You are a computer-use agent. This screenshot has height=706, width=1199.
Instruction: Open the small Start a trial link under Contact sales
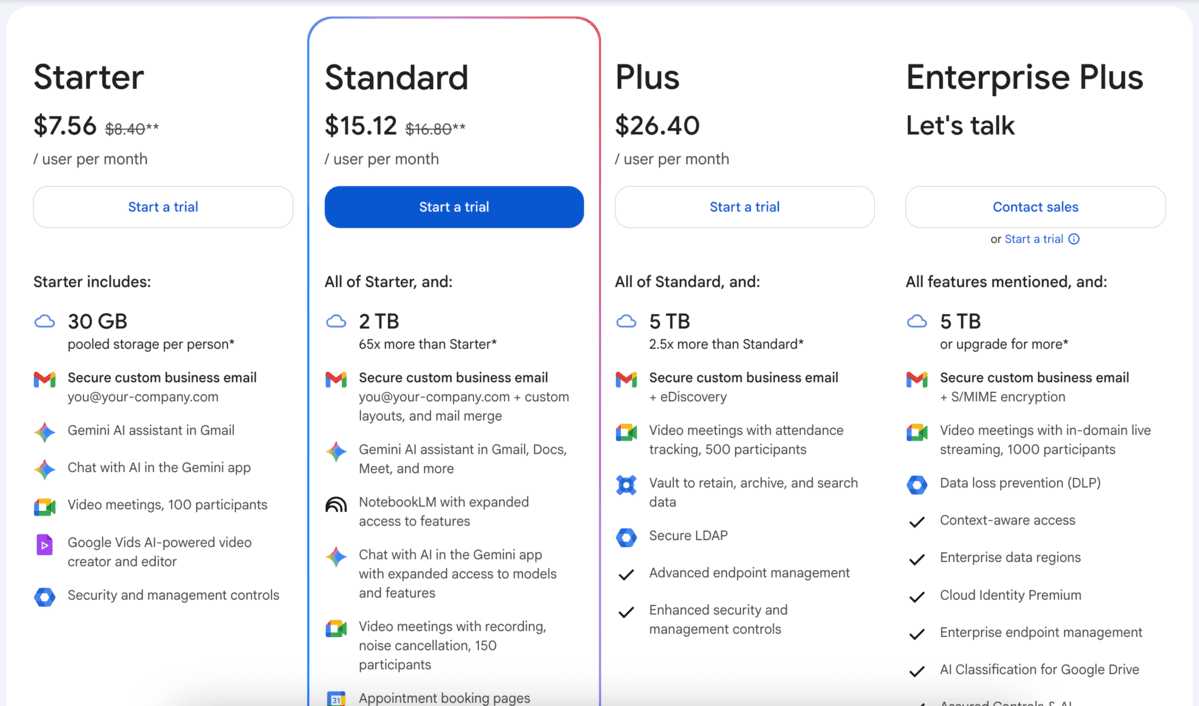point(1033,239)
